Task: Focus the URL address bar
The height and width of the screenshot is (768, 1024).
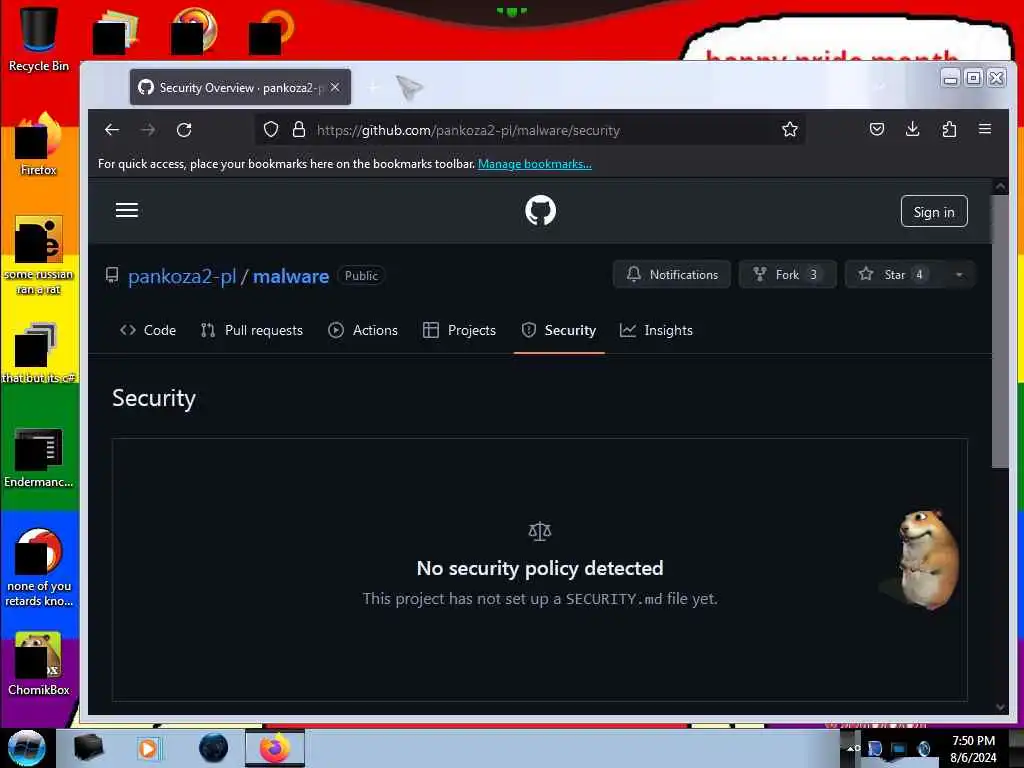Action: tap(529, 130)
